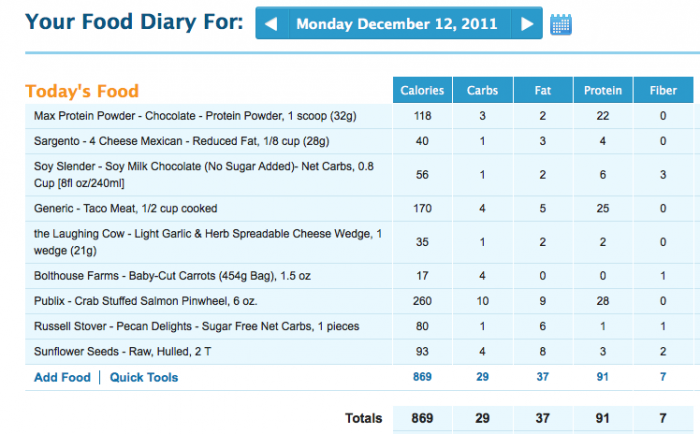Open the Publix Crab Stuffed Salmon Pinwheel entry
The image size is (700, 434).
pyautogui.click(x=146, y=301)
